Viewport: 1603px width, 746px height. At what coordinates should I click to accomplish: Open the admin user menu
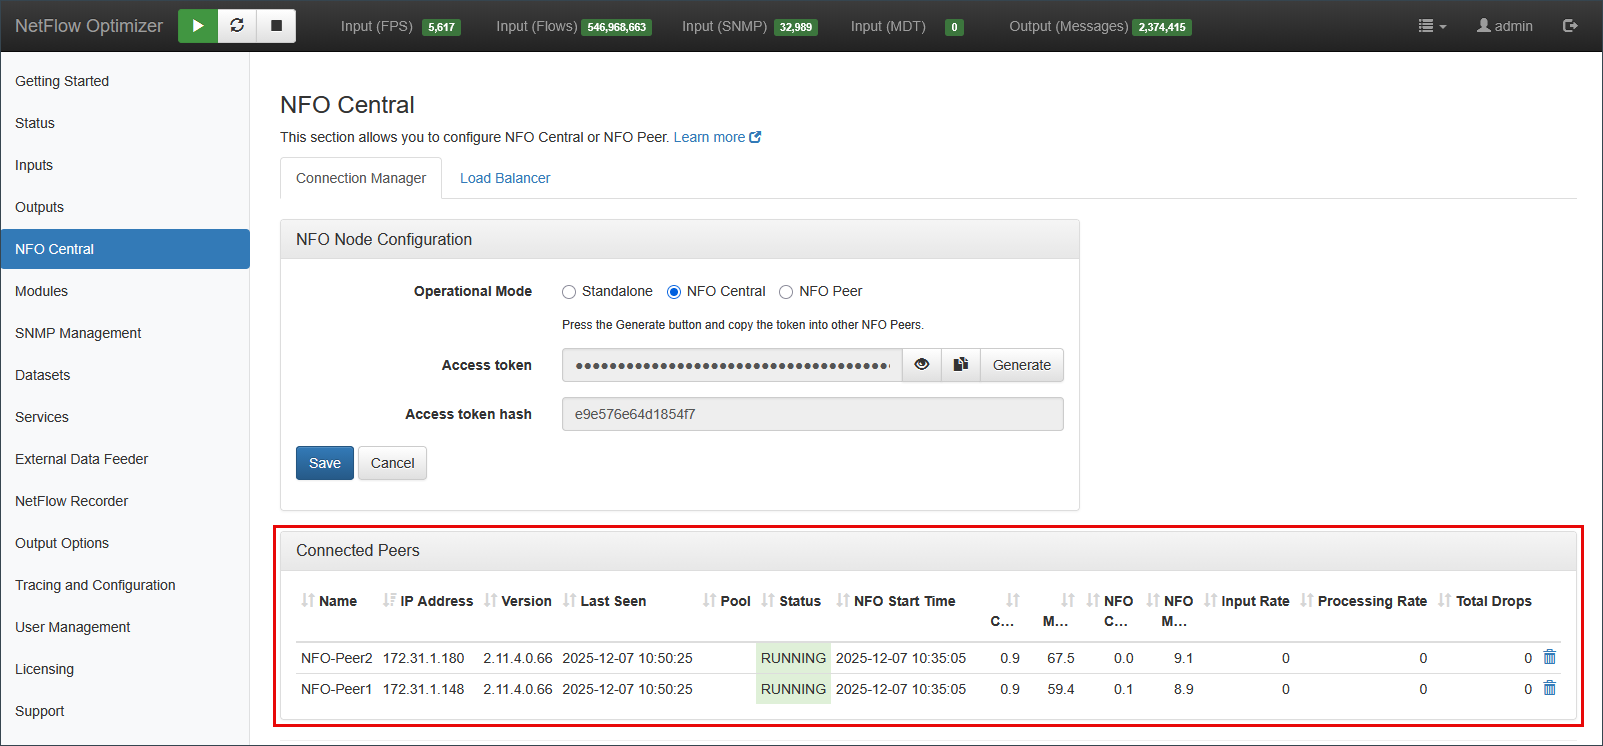tap(1505, 26)
